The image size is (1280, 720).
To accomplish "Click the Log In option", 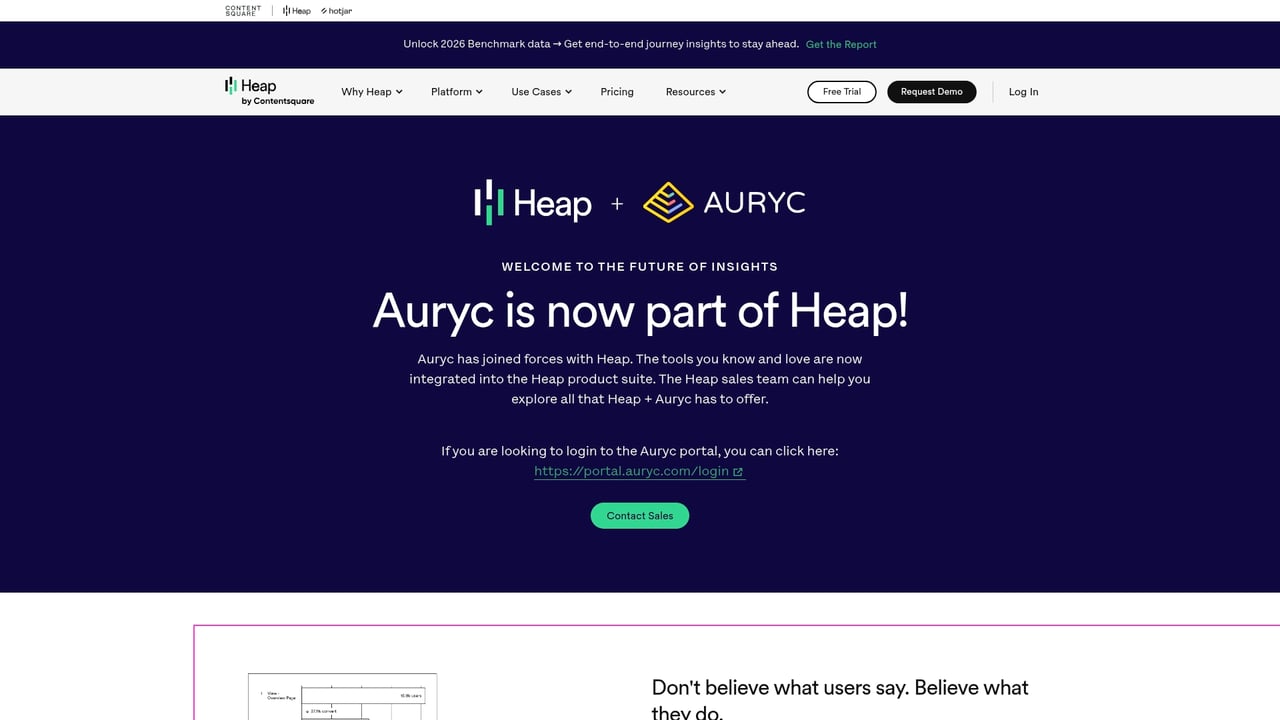I will click(1023, 91).
